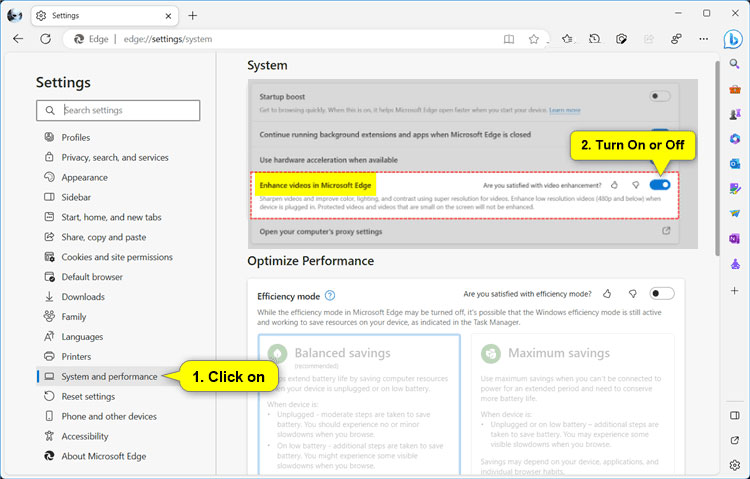750x479 pixels.
Task: Open the sidebar OneNote icon
Action: [x=735, y=238]
